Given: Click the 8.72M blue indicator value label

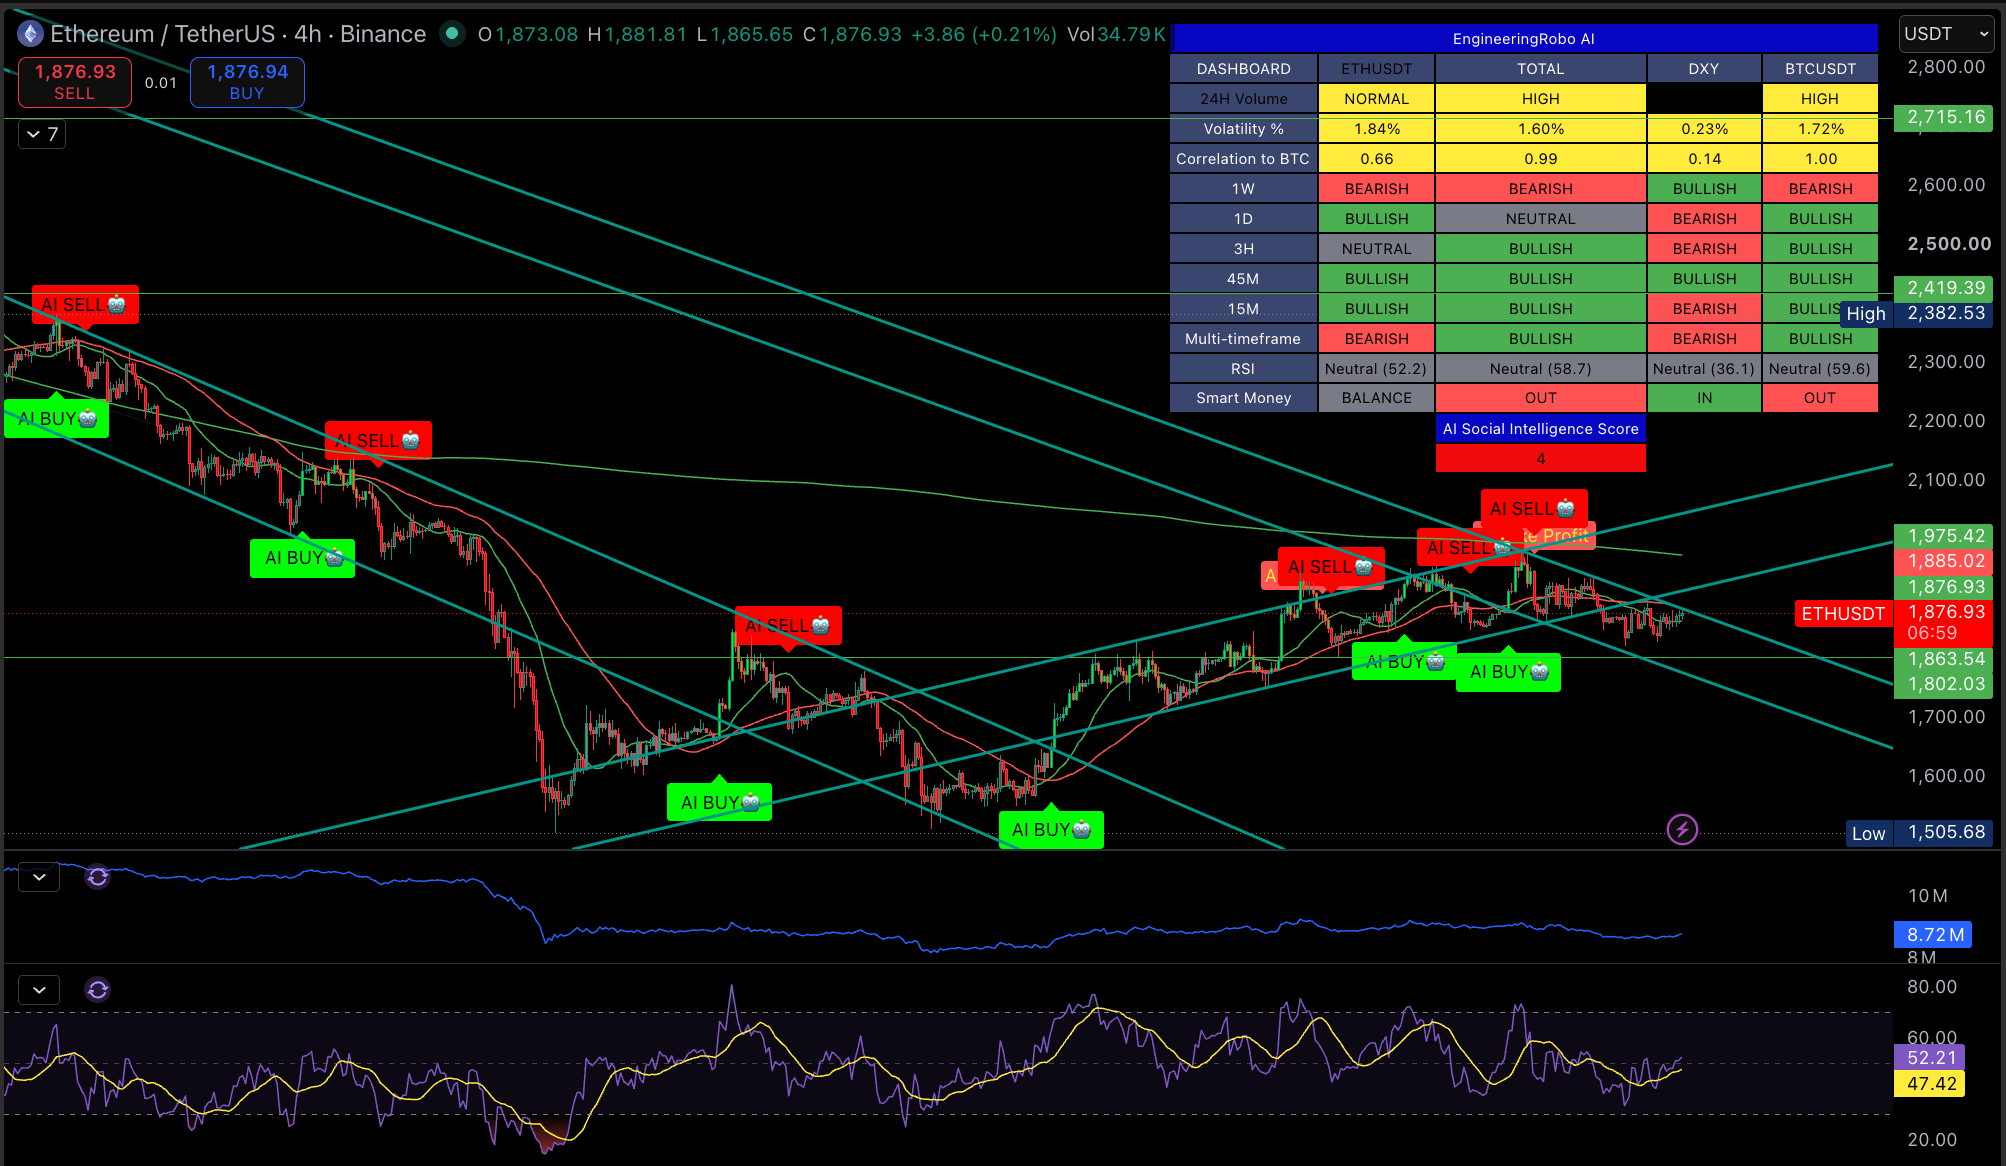Looking at the screenshot, I should [x=1934, y=935].
